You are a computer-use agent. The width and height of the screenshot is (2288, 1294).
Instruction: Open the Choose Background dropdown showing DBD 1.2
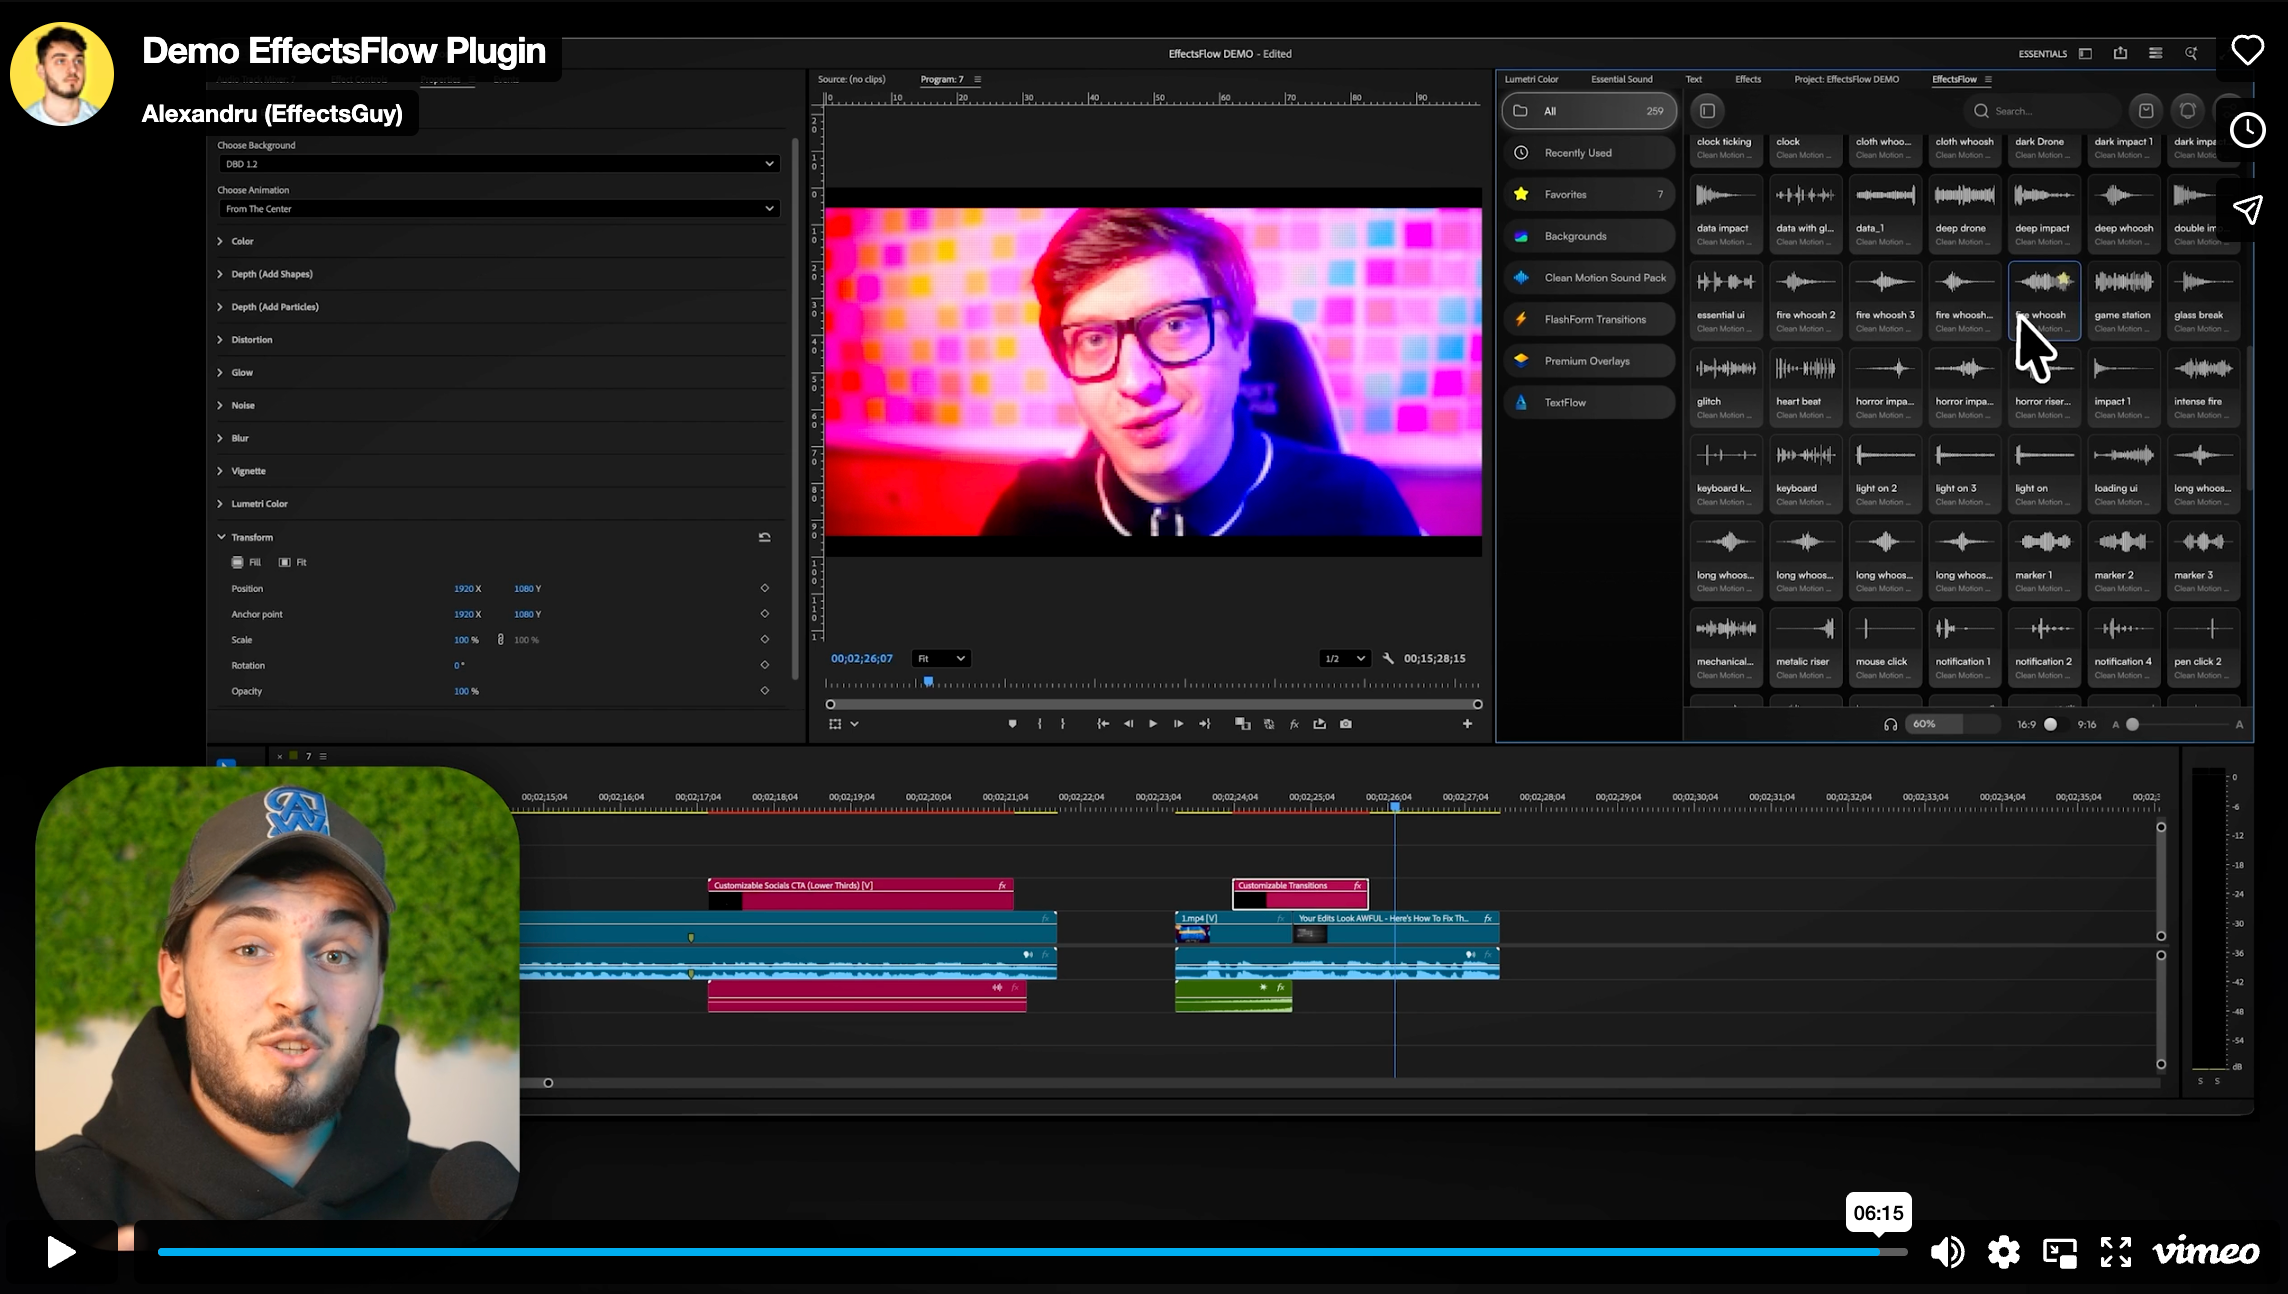497,163
